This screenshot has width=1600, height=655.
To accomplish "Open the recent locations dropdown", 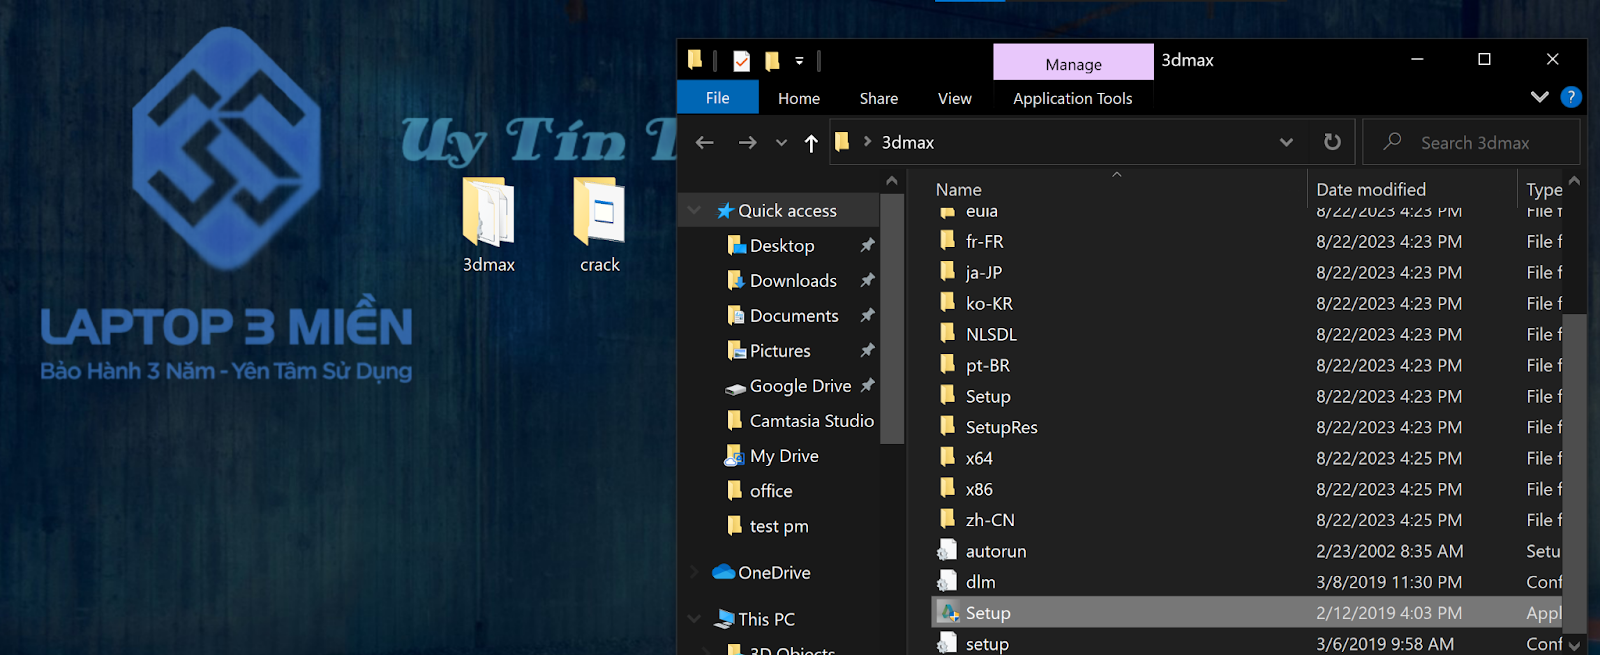I will (x=781, y=143).
